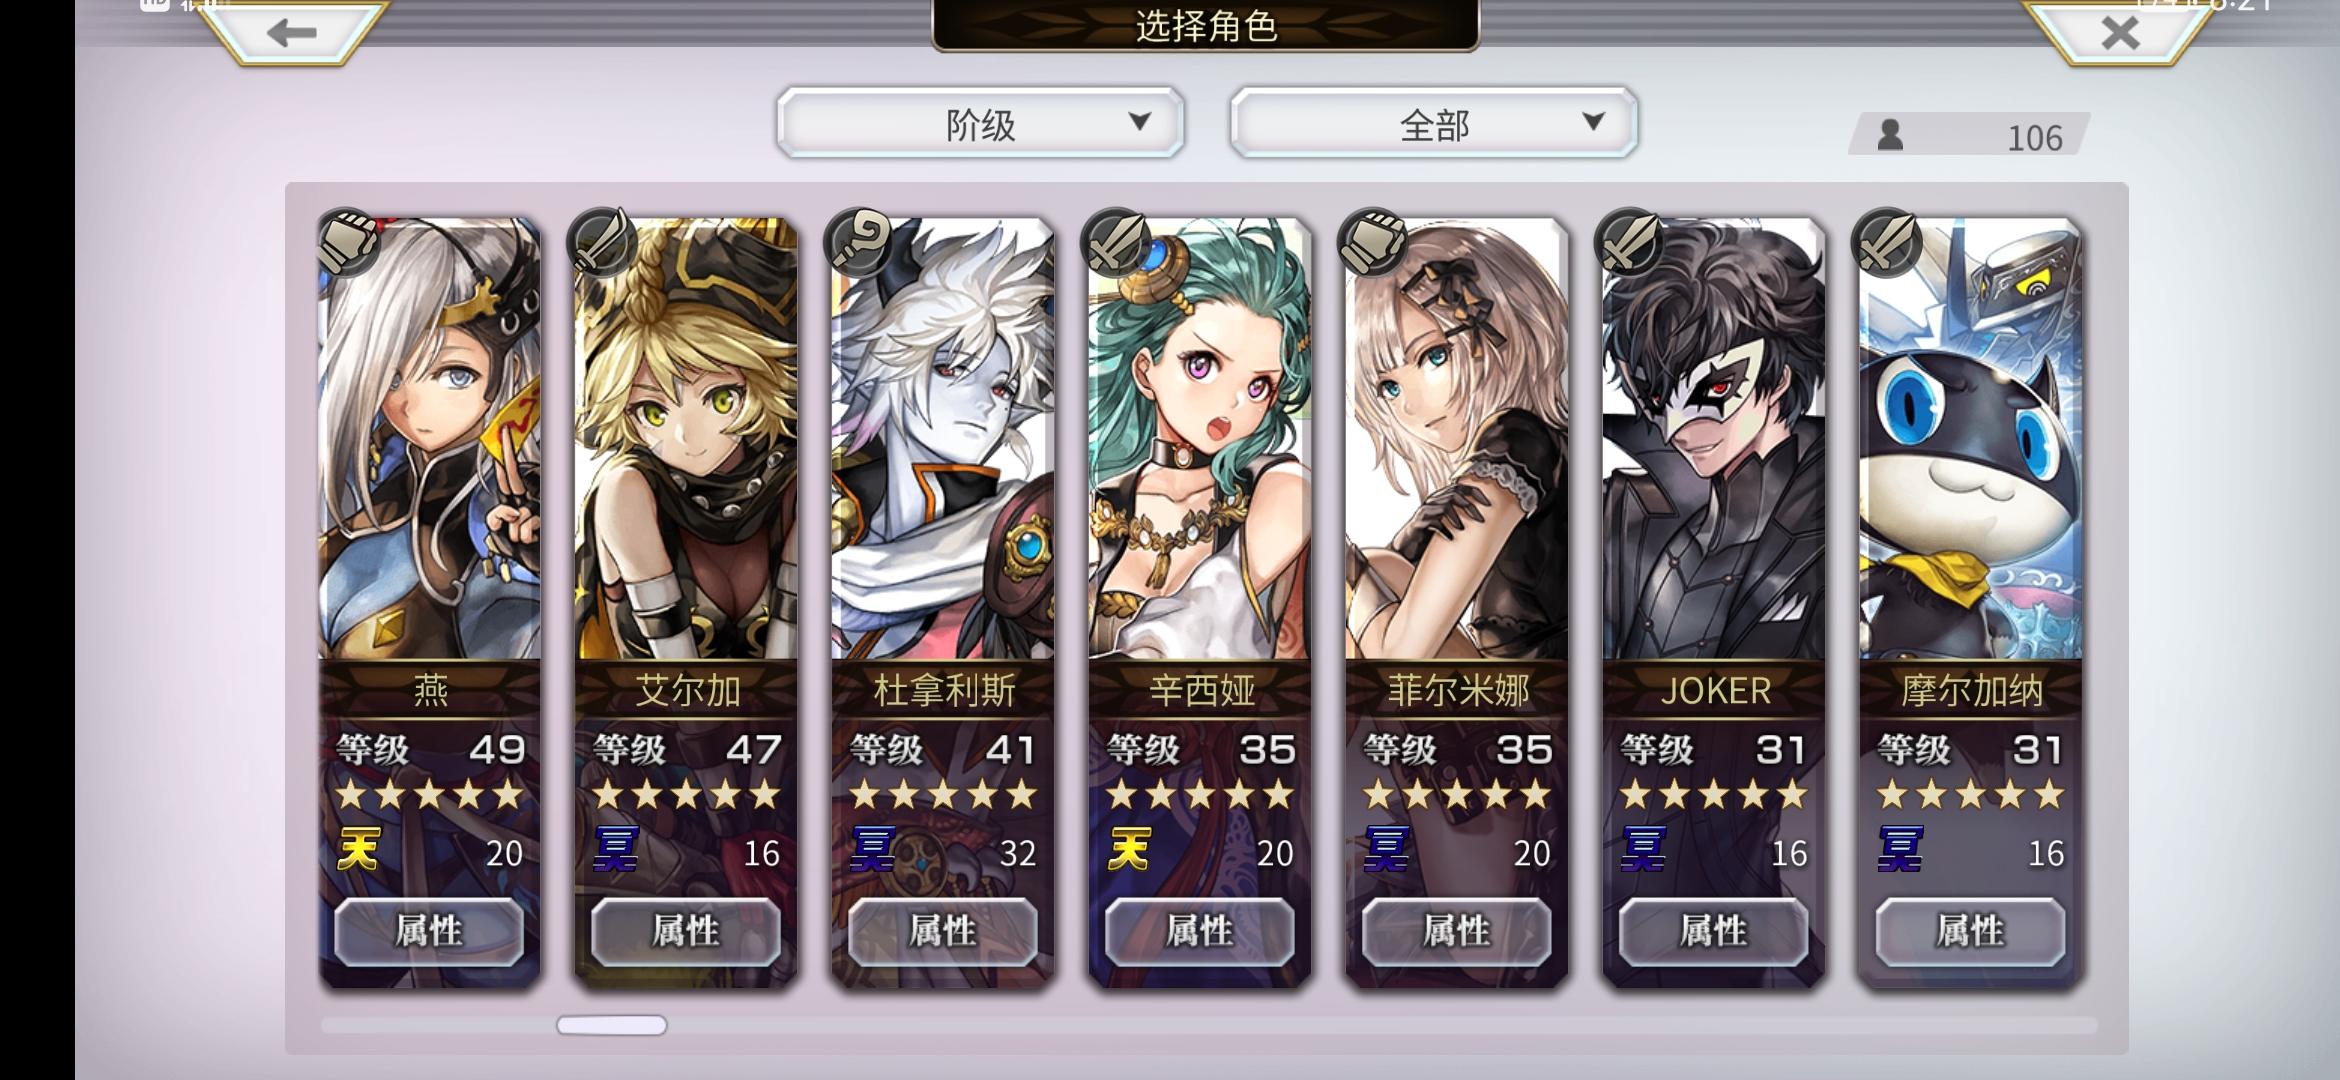The width and height of the screenshot is (2340, 1080).
Task: Open the 全部 filter dropdown
Action: (x=1433, y=123)
